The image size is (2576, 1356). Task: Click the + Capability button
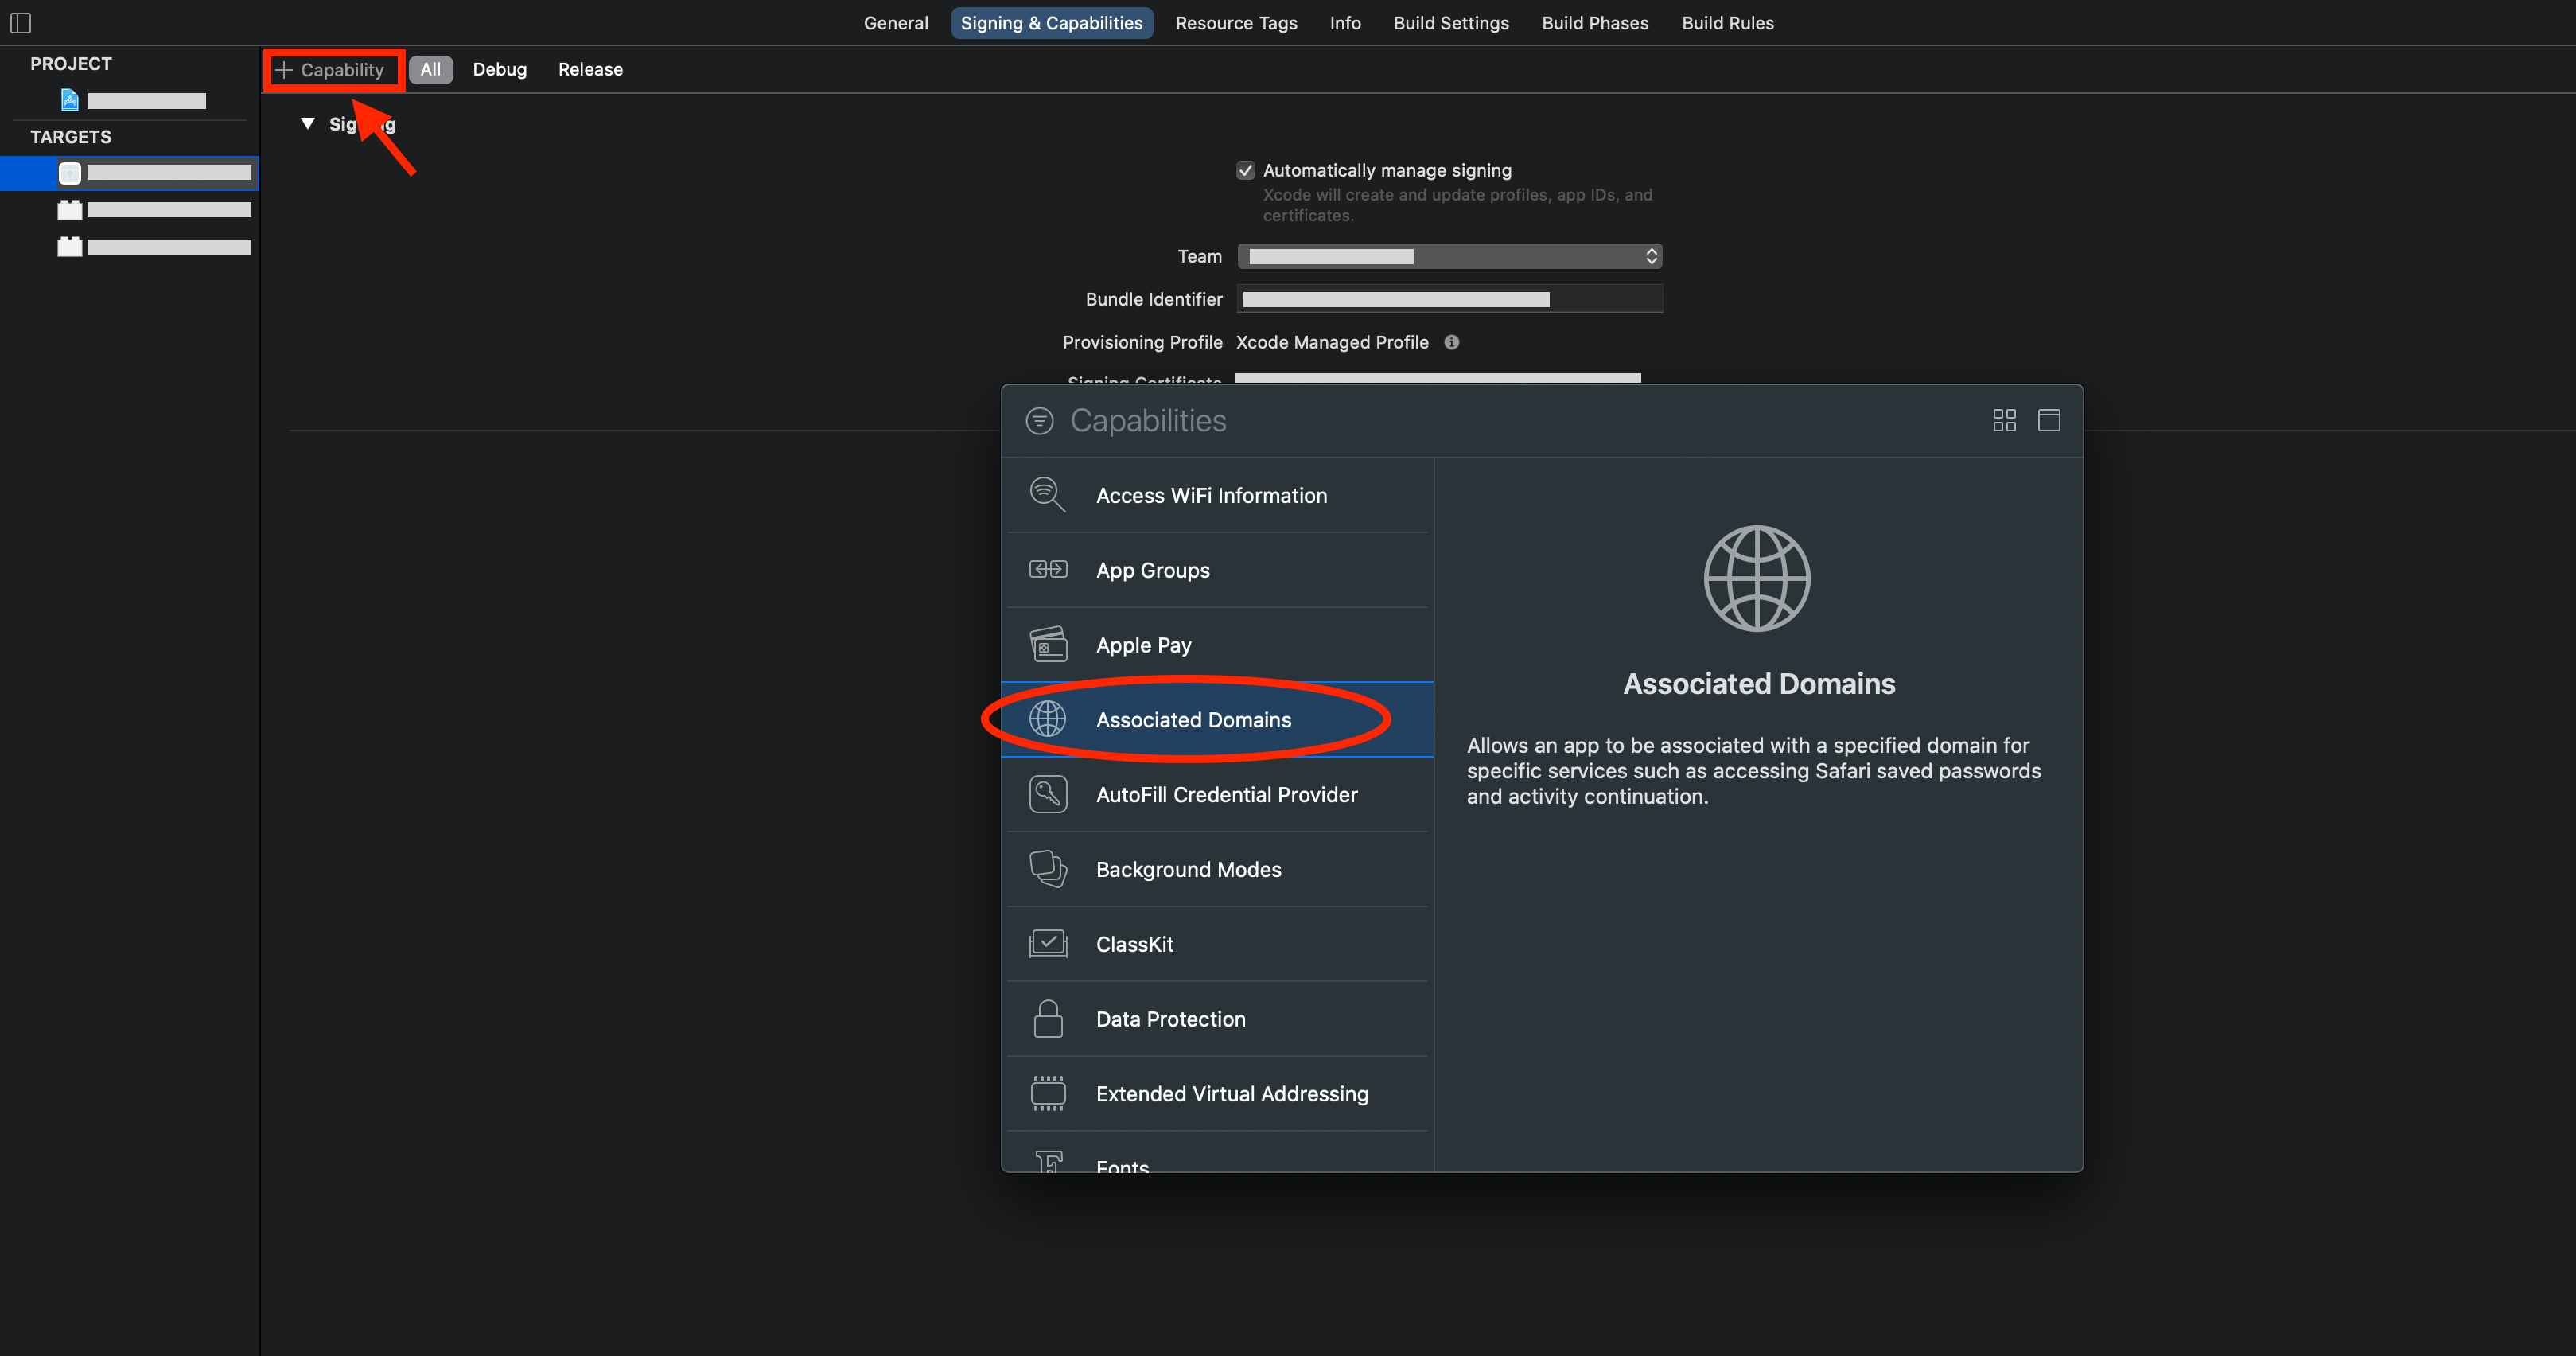[x=331, y=70]
